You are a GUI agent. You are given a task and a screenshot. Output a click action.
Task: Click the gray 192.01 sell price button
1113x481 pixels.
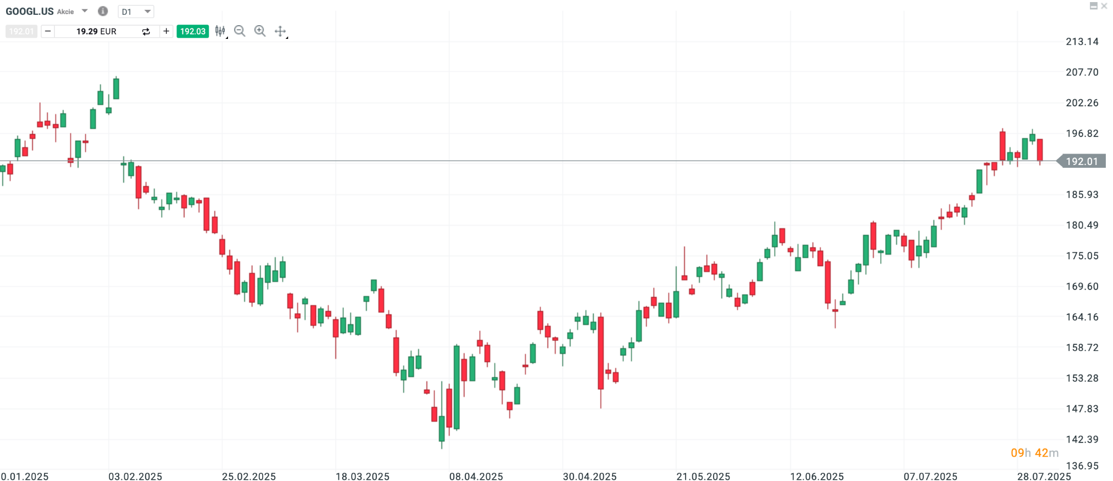(20, 31)
